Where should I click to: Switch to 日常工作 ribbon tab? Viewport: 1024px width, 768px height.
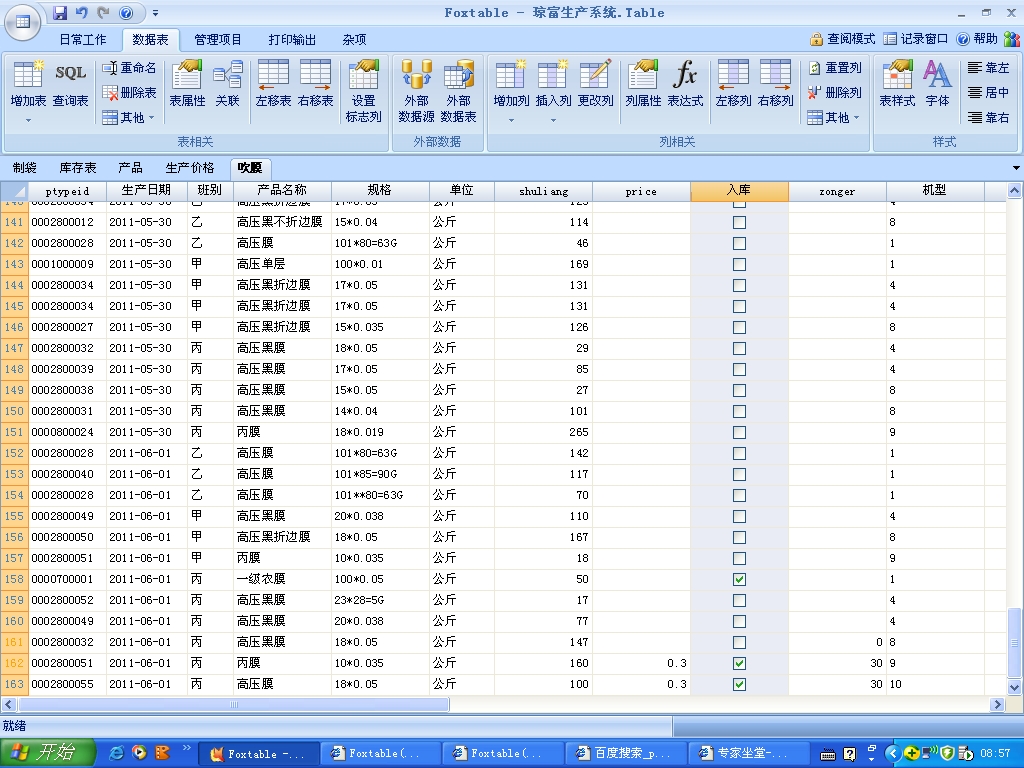click(x=83, y=40)
